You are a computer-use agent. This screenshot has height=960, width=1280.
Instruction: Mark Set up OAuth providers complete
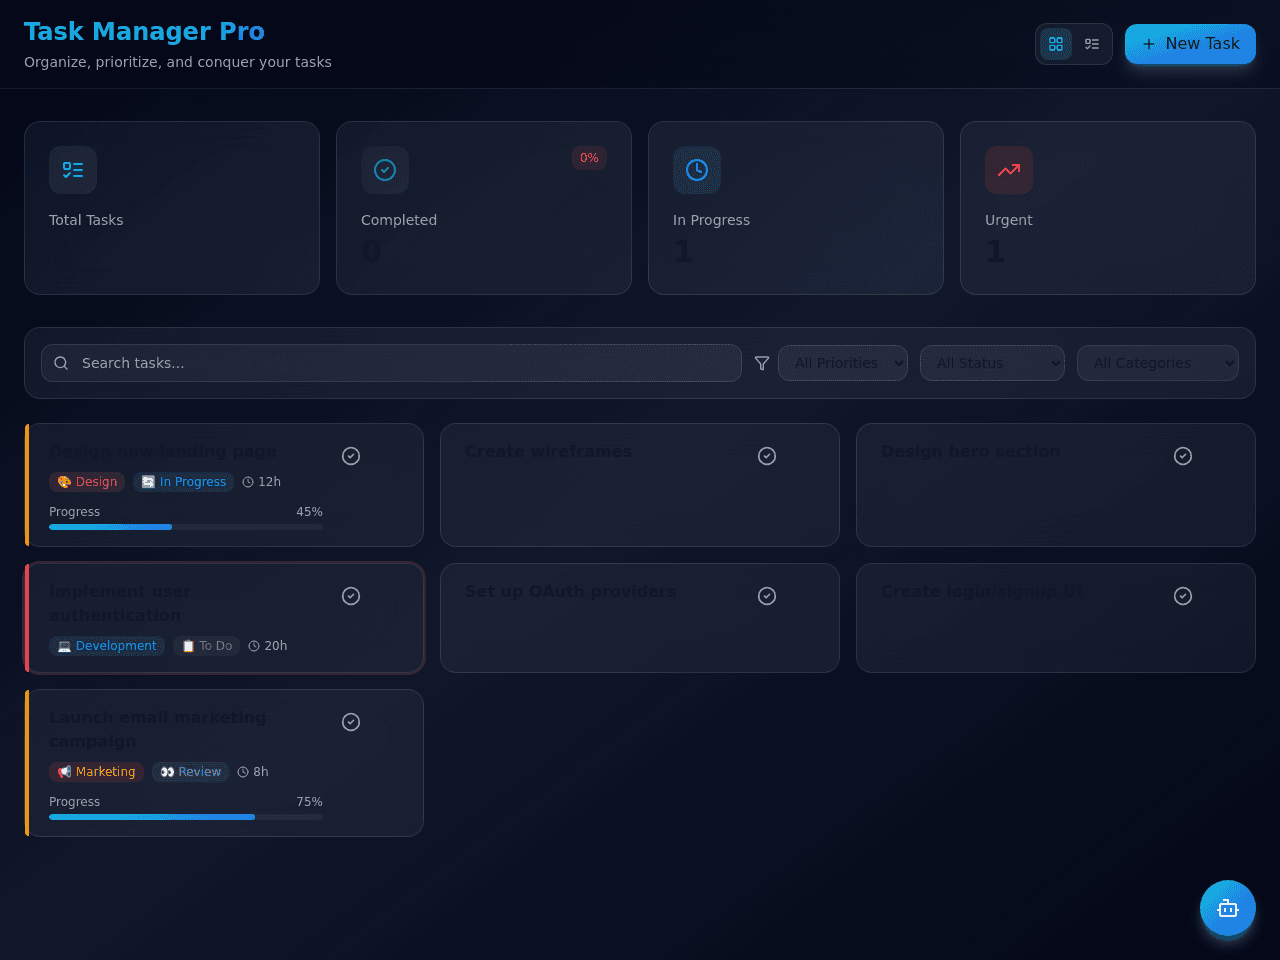[767, 596]
